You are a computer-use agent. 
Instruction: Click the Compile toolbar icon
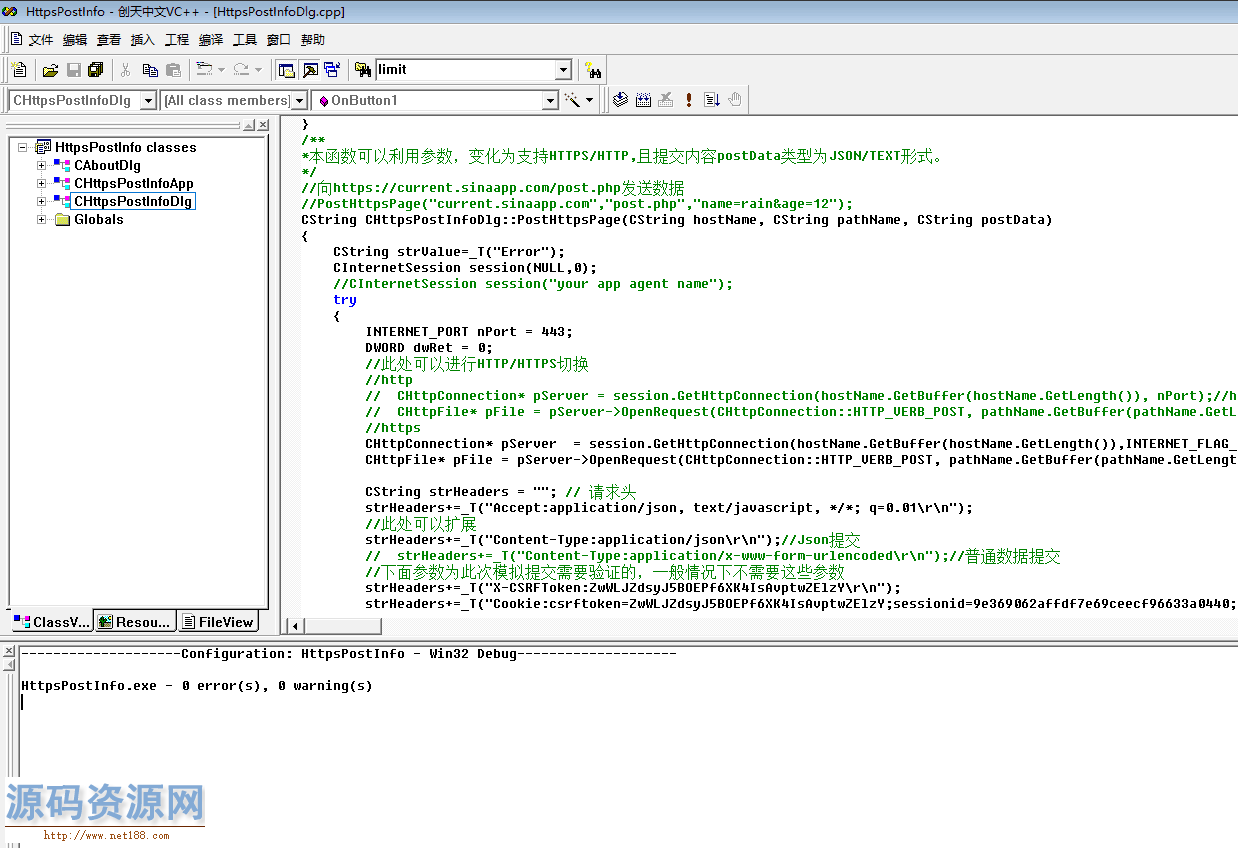point(620,100)
